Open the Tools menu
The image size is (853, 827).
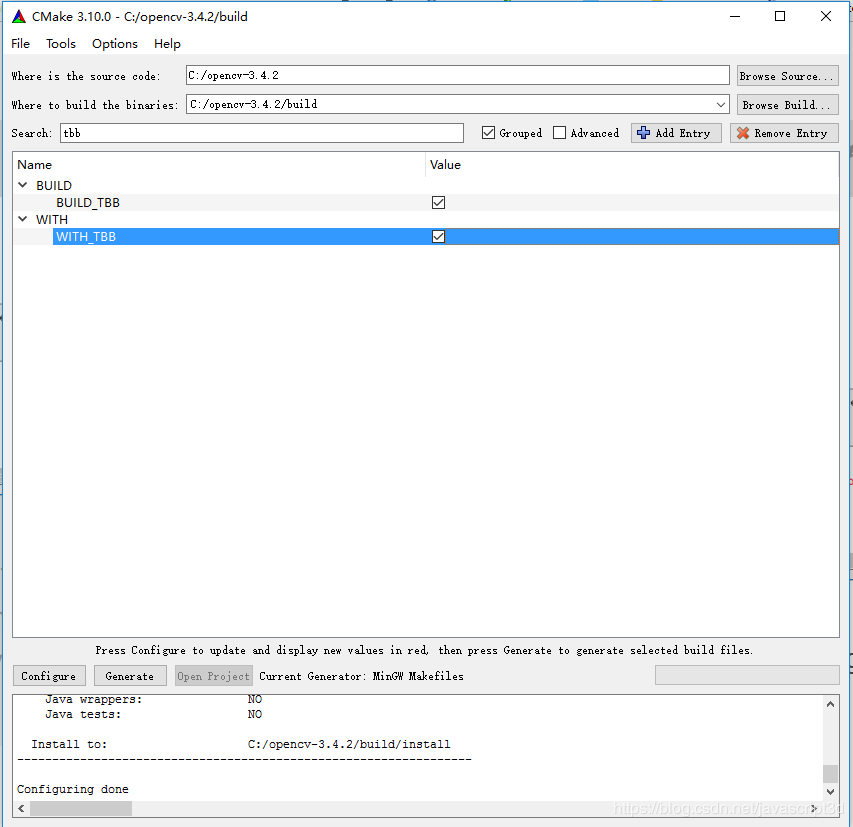coord(61,44)
